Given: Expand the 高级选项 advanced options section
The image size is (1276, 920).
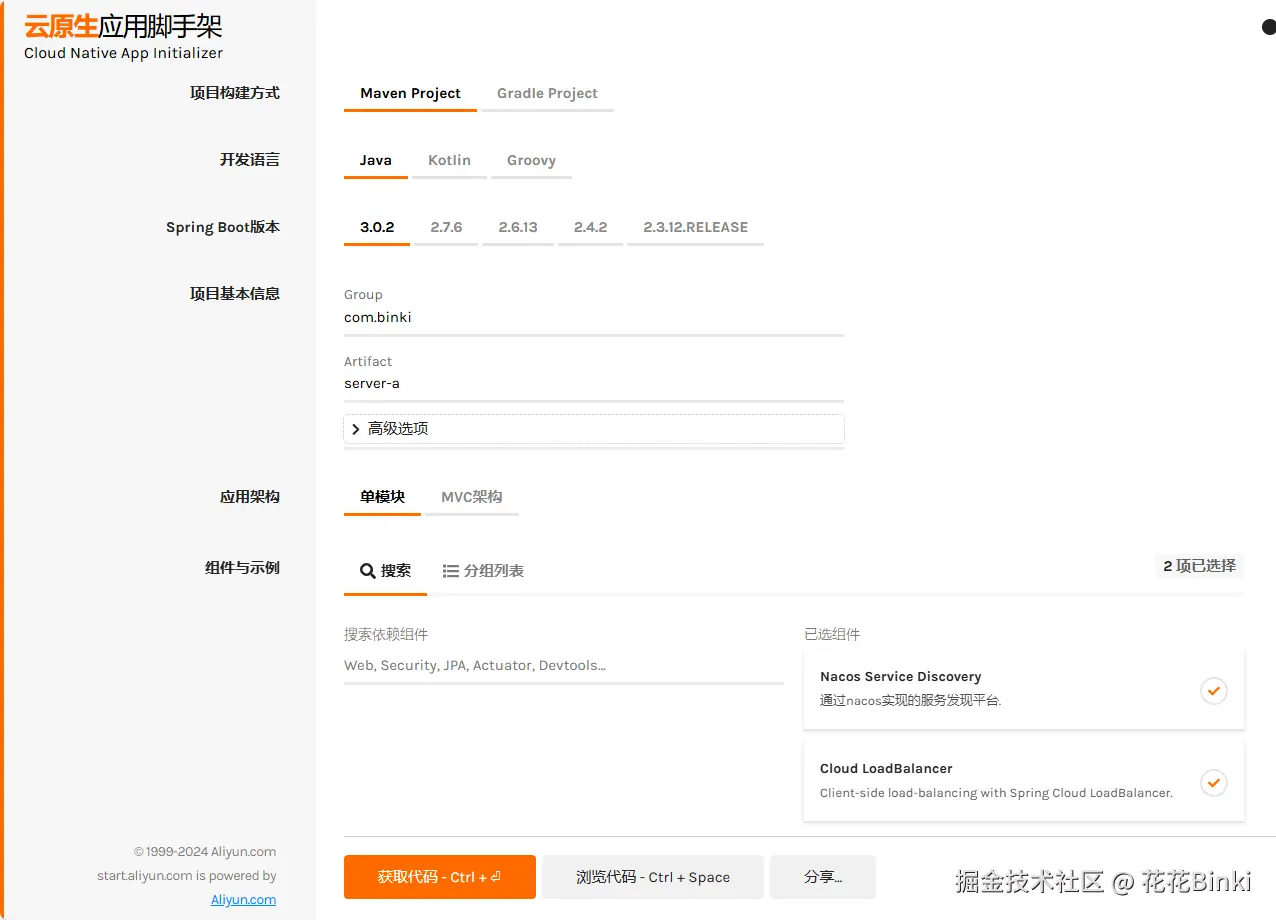Looking at the screenshot, I should pos(594,429).
